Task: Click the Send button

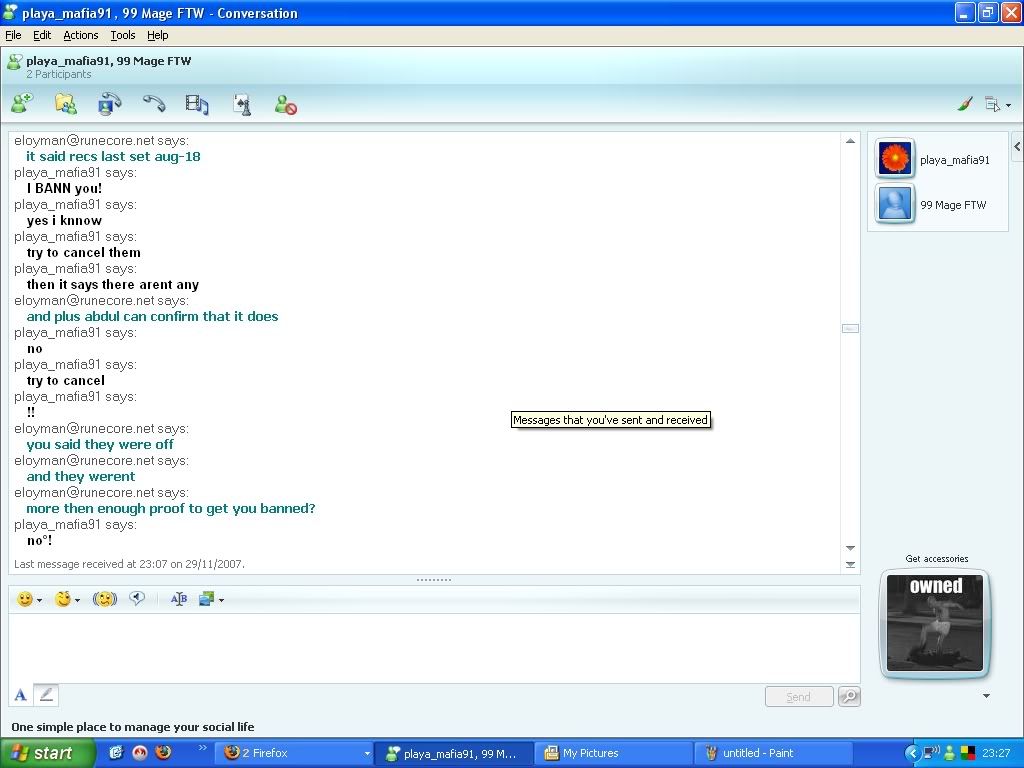Action: [x=798, y=697]
